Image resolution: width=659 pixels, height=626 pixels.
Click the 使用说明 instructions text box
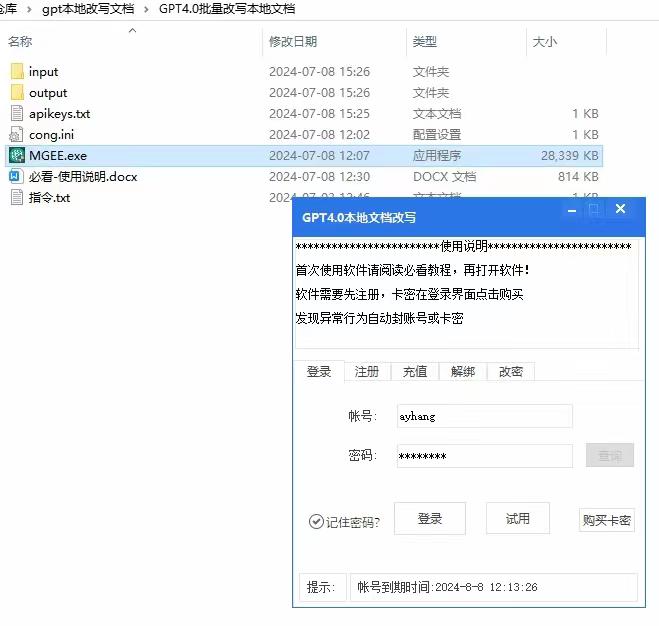pos(467,294)
